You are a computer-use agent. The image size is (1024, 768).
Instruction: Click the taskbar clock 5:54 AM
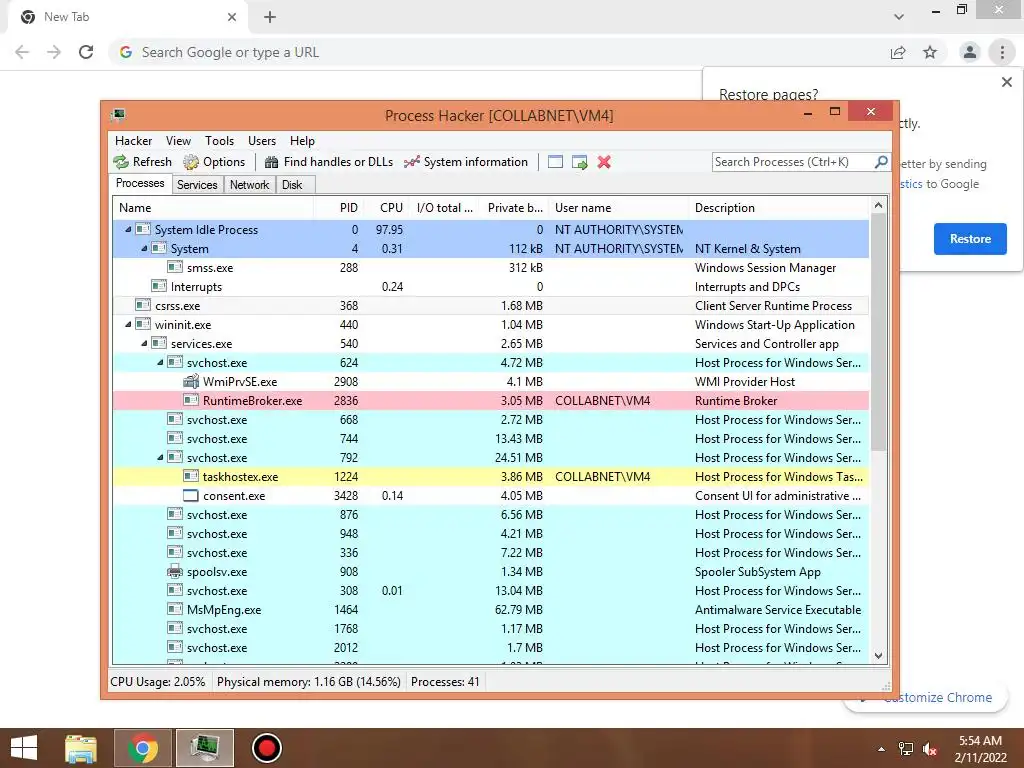(980, 741)
